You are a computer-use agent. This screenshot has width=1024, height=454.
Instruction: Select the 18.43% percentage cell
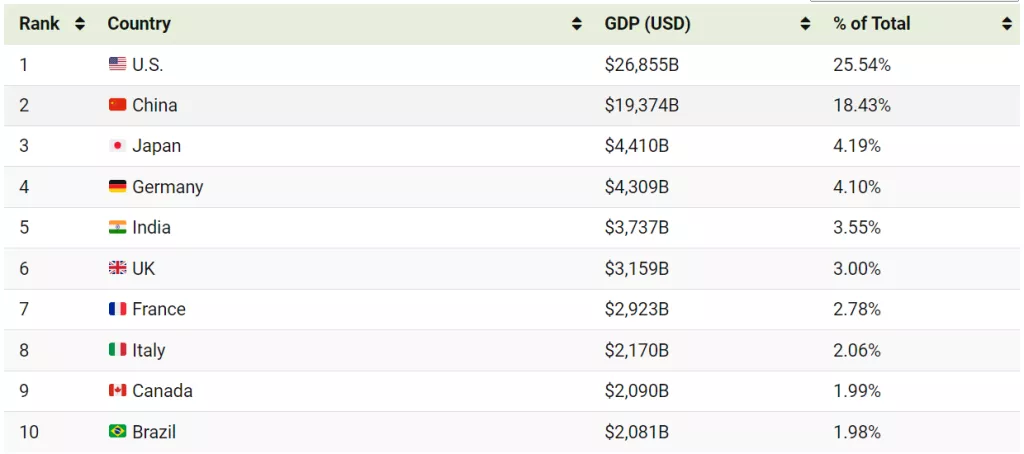coord(861,105)
